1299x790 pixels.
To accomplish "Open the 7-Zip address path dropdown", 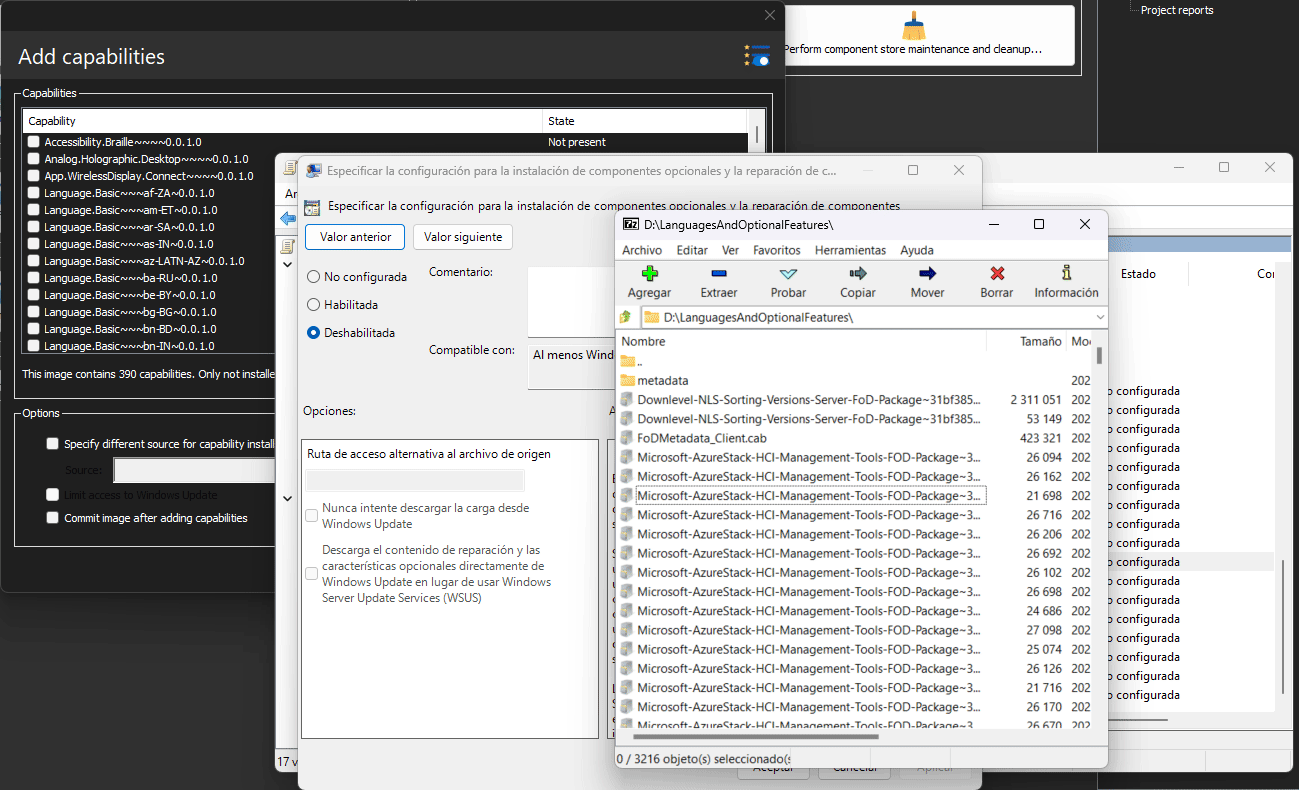I will 1100,317.
